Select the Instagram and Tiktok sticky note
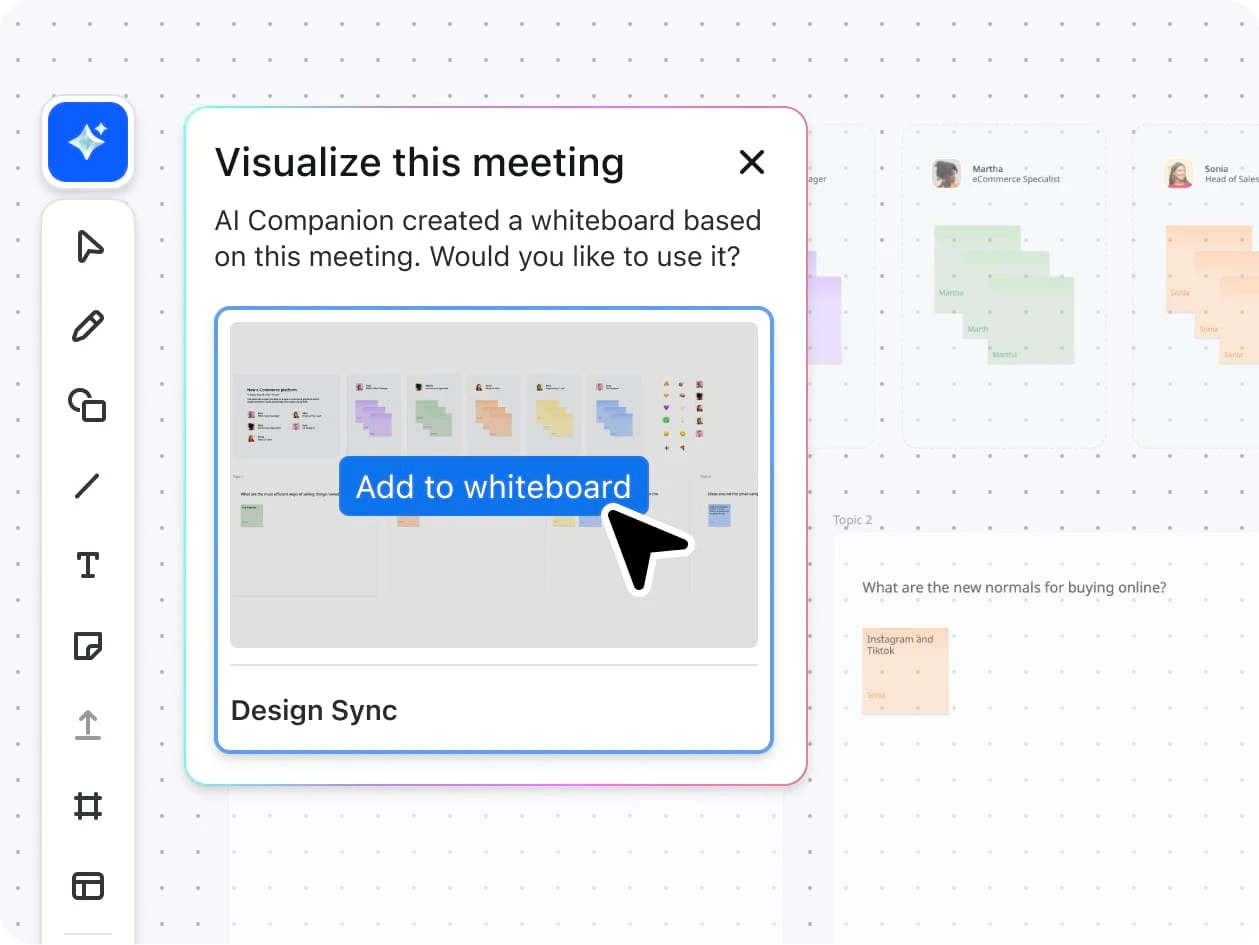 click(x=905, y=671)
